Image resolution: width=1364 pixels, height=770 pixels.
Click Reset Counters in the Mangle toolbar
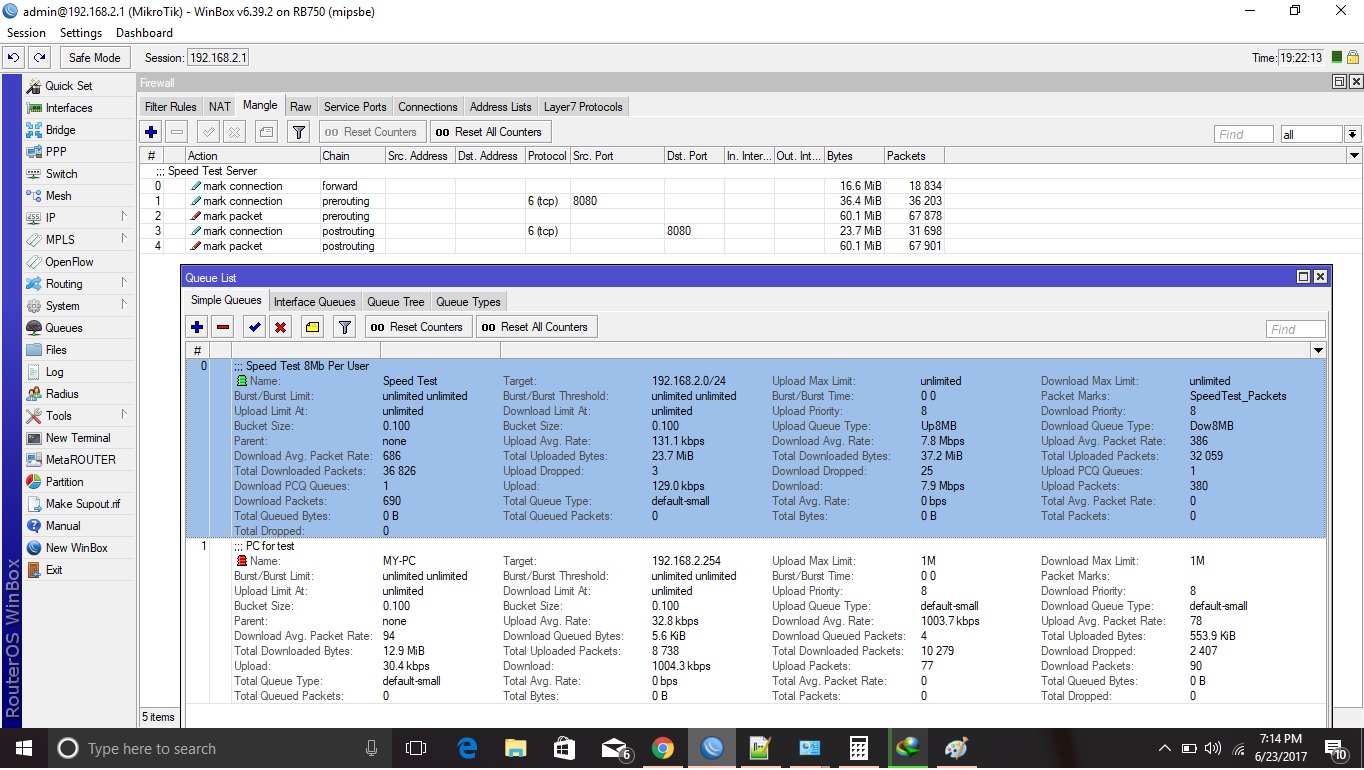371,131
